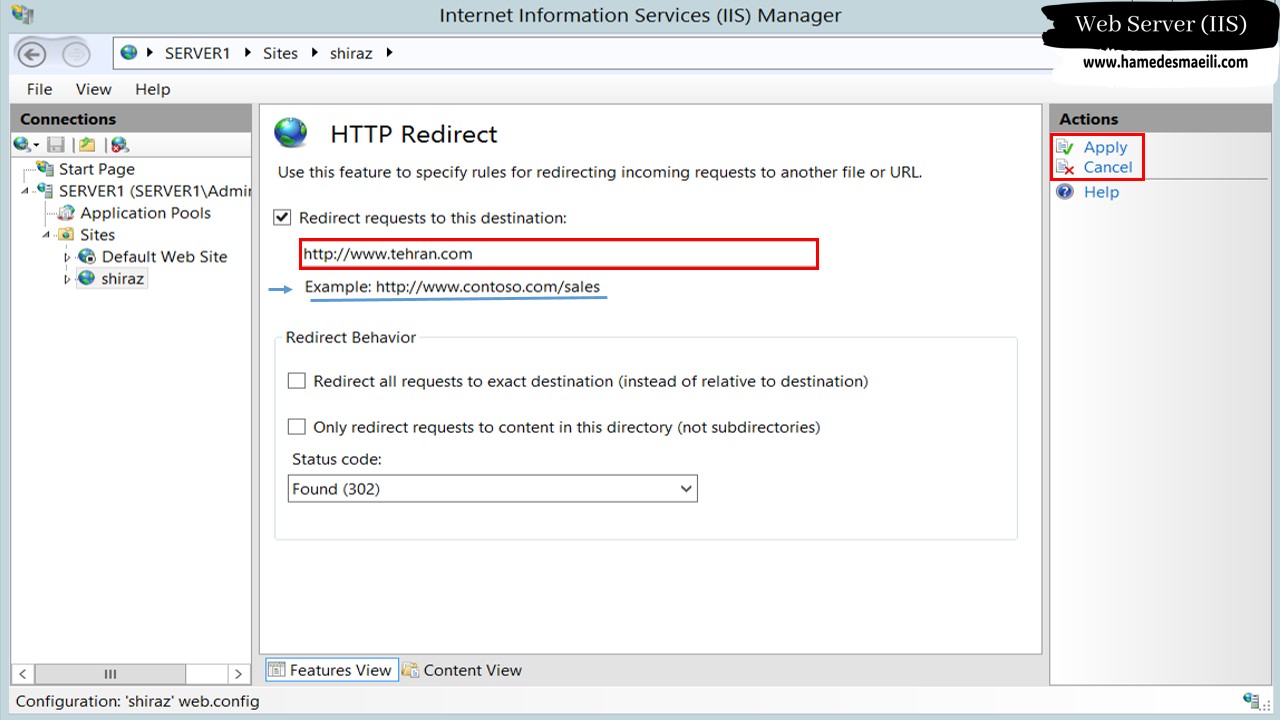
Task: Click the Default Web Site globe icon
Action: 87,256
